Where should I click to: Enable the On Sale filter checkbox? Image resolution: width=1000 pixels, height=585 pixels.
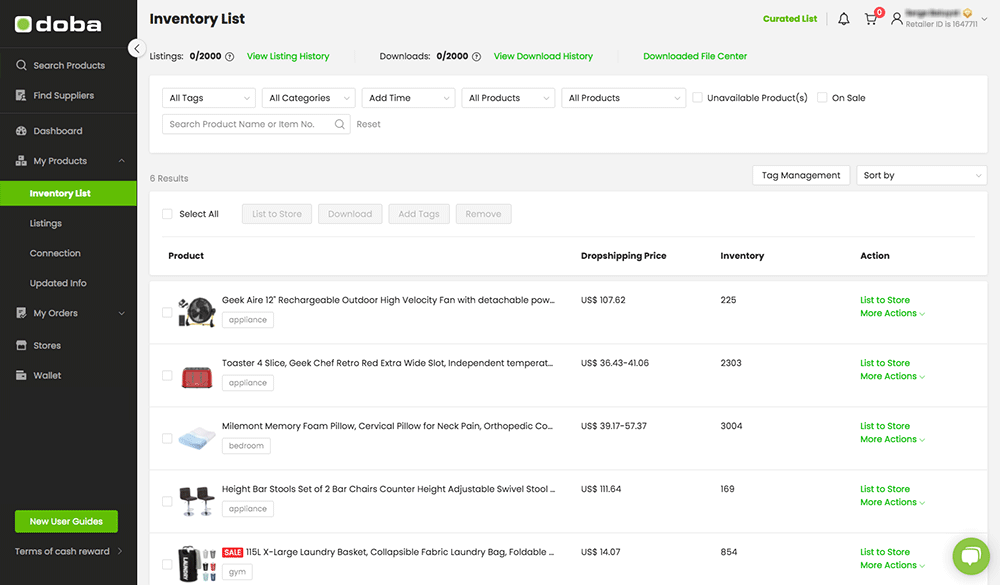tap(822, 98)
